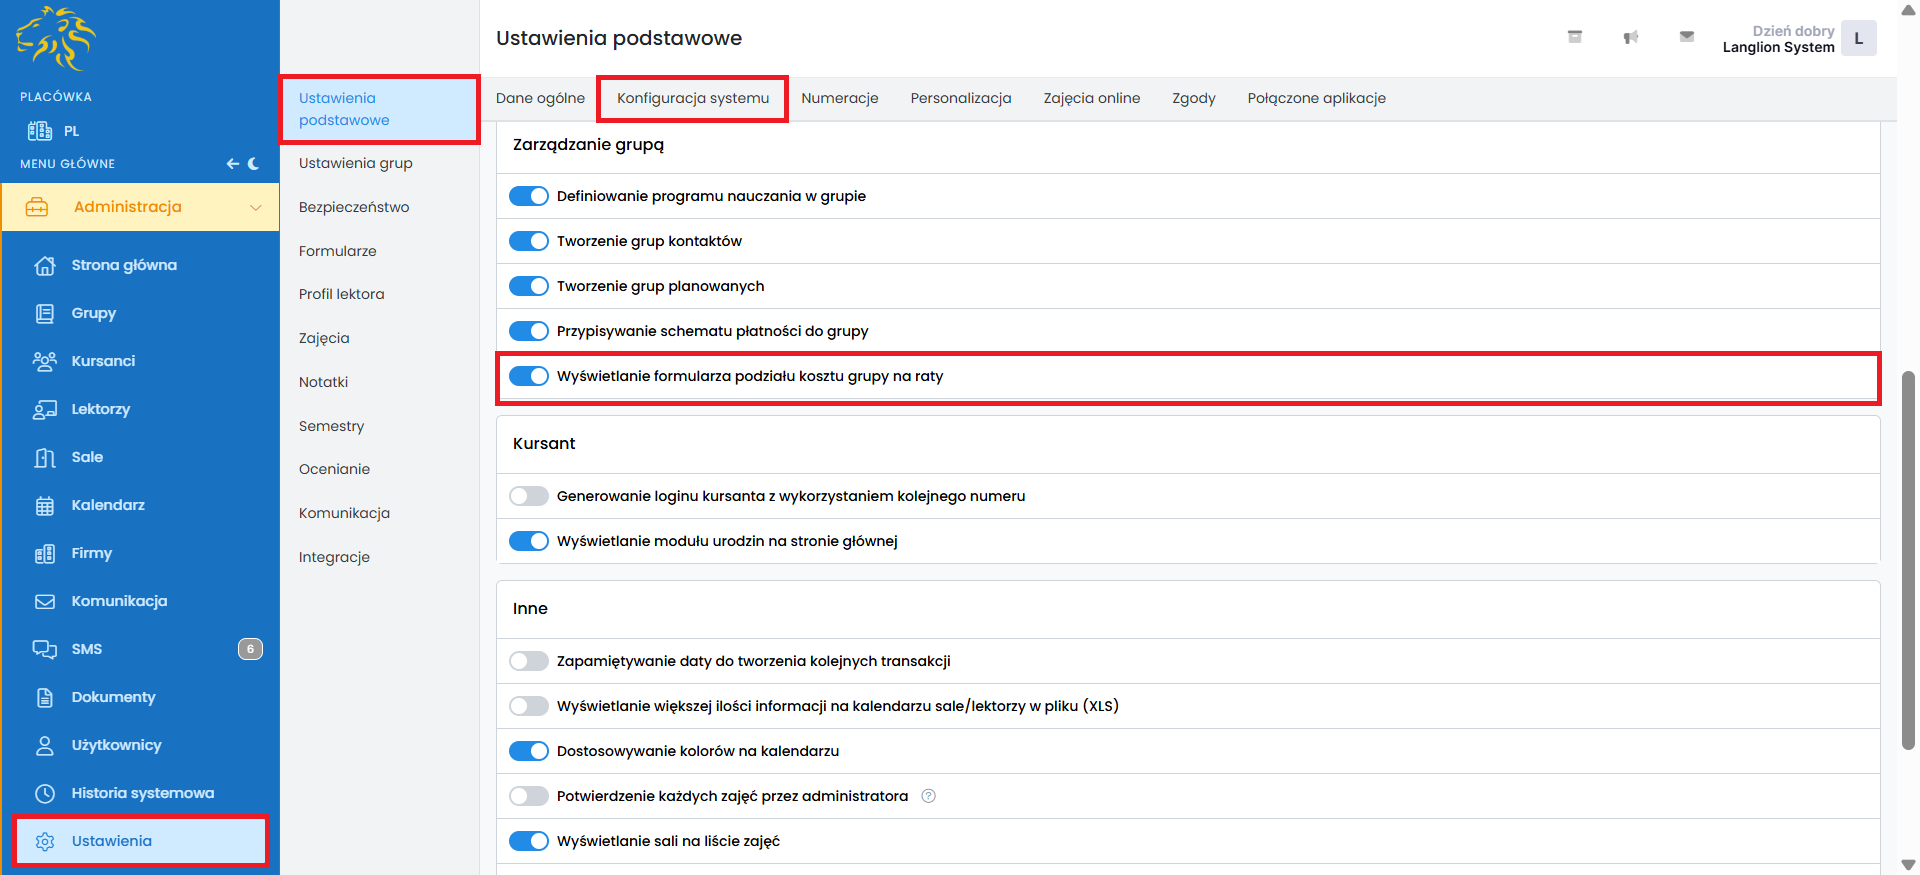Collapse sidebar using the left arrow icon

(x=232, y=164)
